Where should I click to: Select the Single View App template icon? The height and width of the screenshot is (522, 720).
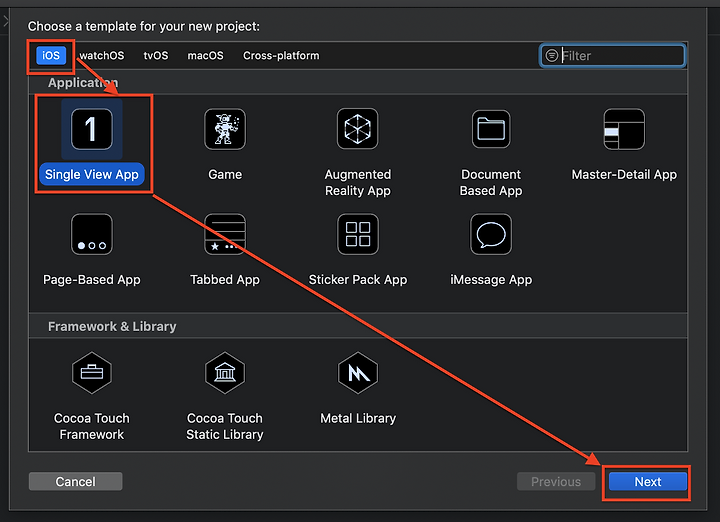92,129
